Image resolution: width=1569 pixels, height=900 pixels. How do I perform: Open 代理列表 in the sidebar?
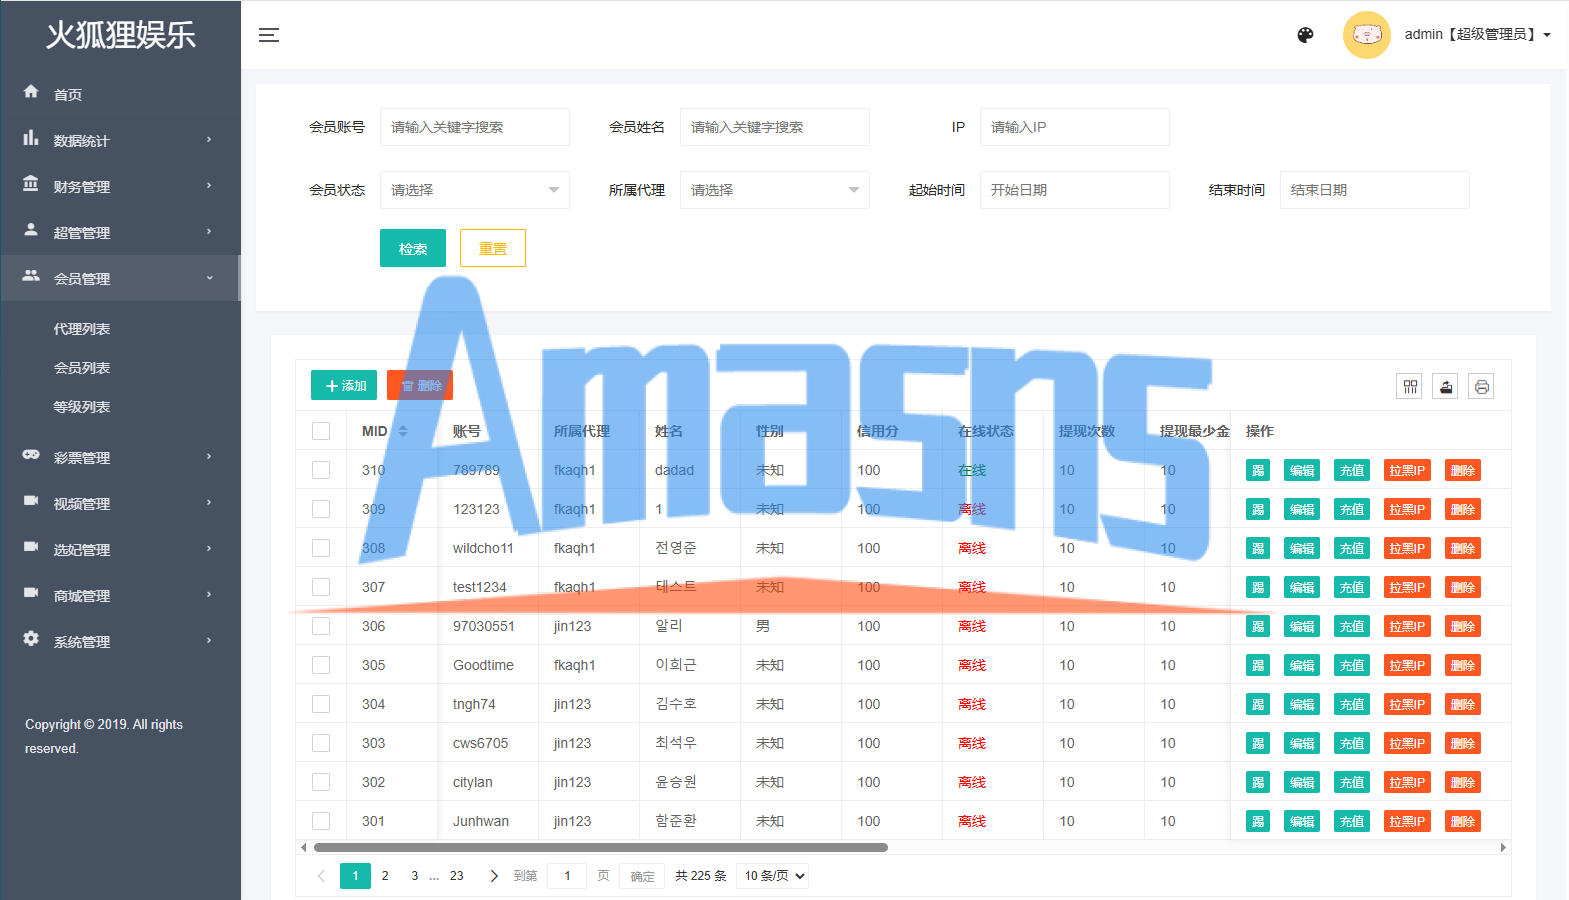[x=82, y=329]
